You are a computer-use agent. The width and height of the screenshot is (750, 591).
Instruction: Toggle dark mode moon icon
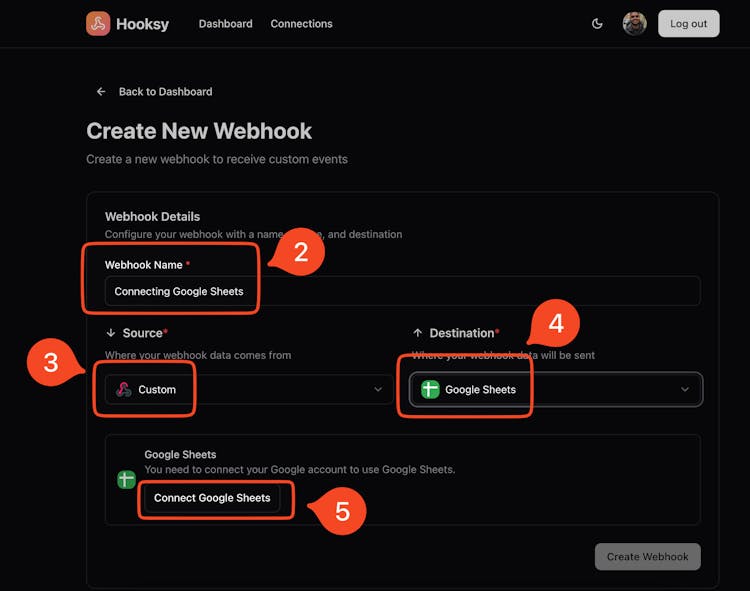click(x=597, y=23)
